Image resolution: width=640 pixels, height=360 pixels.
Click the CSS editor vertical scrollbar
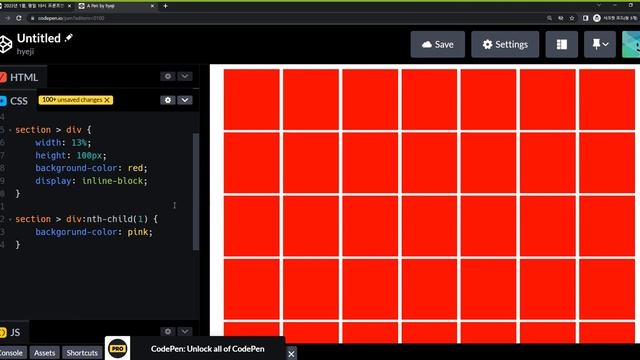pos(196,191)
